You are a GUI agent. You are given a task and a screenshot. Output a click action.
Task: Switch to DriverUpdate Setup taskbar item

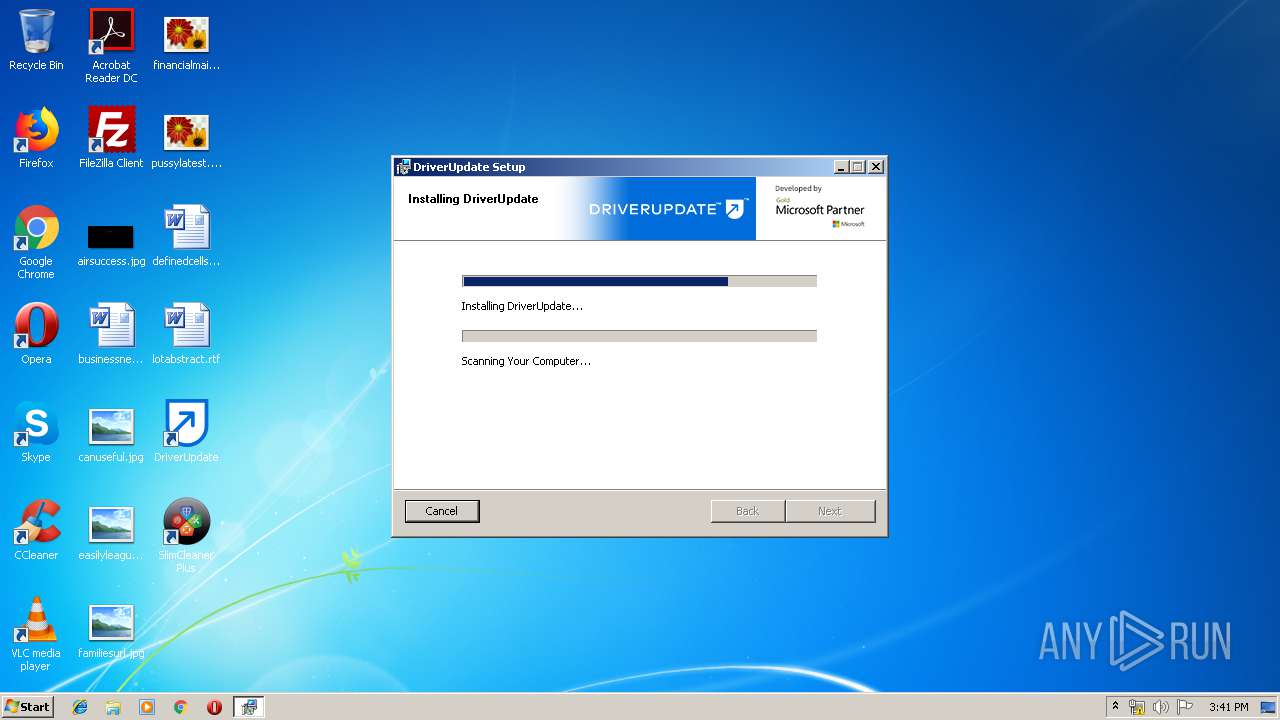click(248, 707)
